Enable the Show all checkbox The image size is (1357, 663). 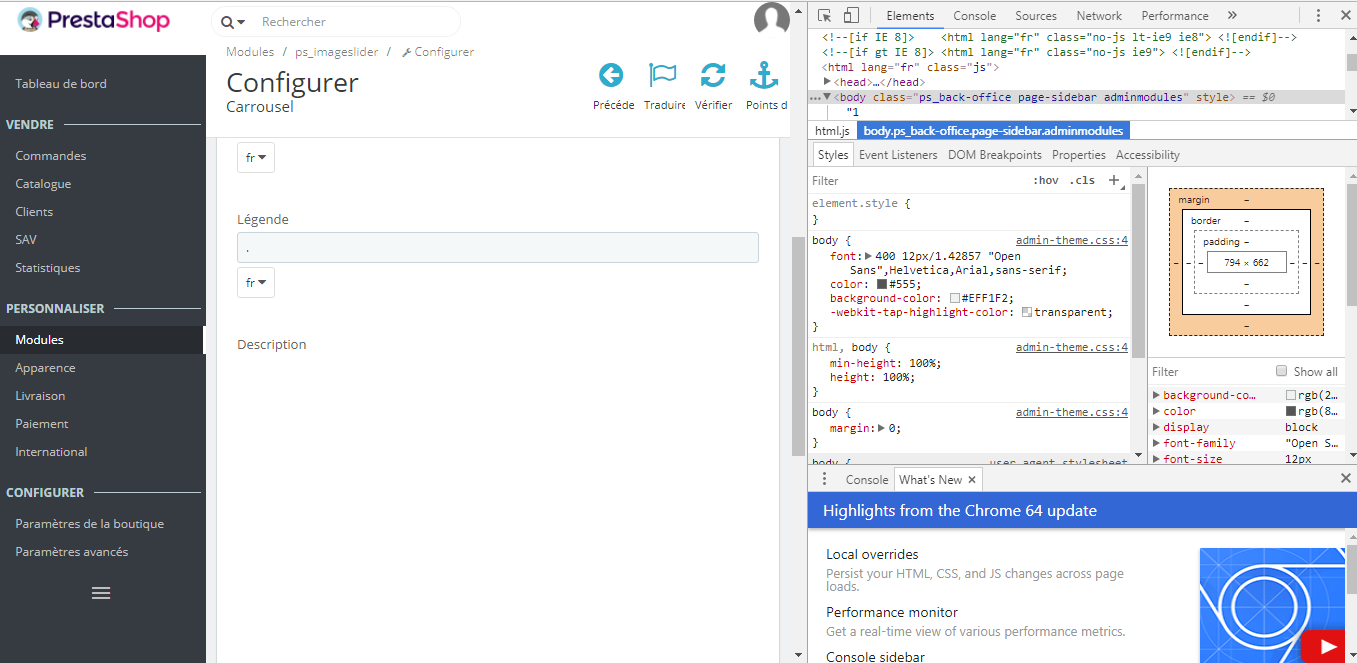1282,371
